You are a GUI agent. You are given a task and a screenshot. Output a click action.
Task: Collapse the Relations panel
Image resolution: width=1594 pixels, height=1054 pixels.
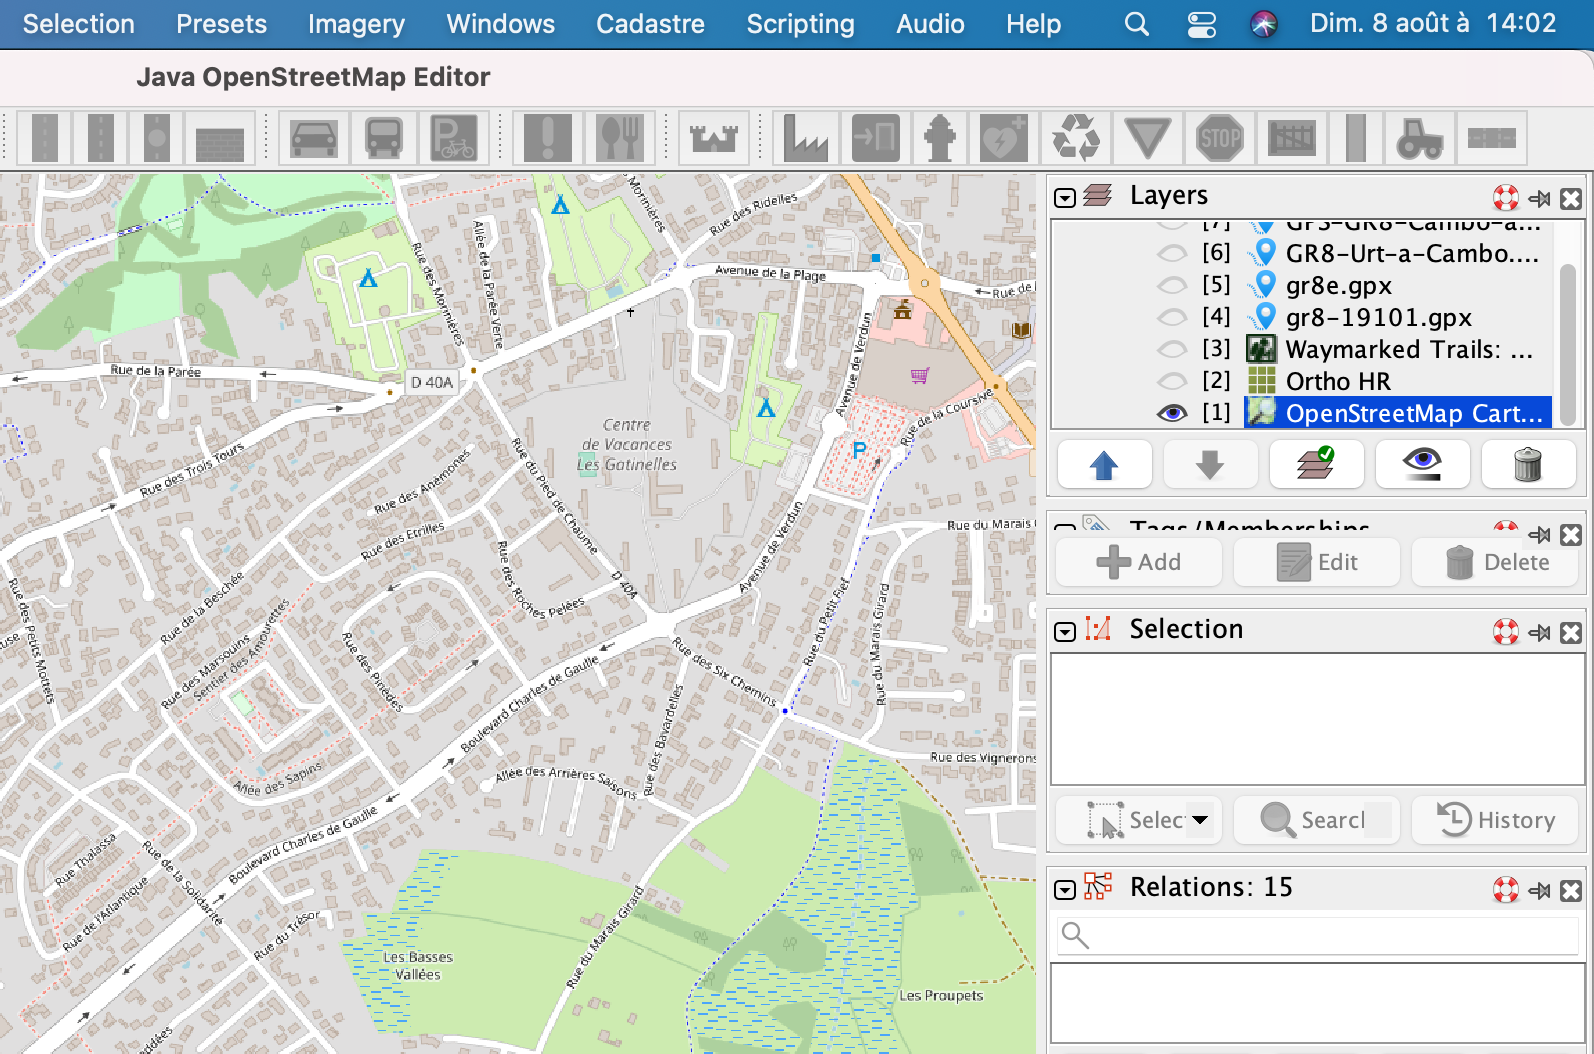pyautogui.click(x=1065, y=890)
